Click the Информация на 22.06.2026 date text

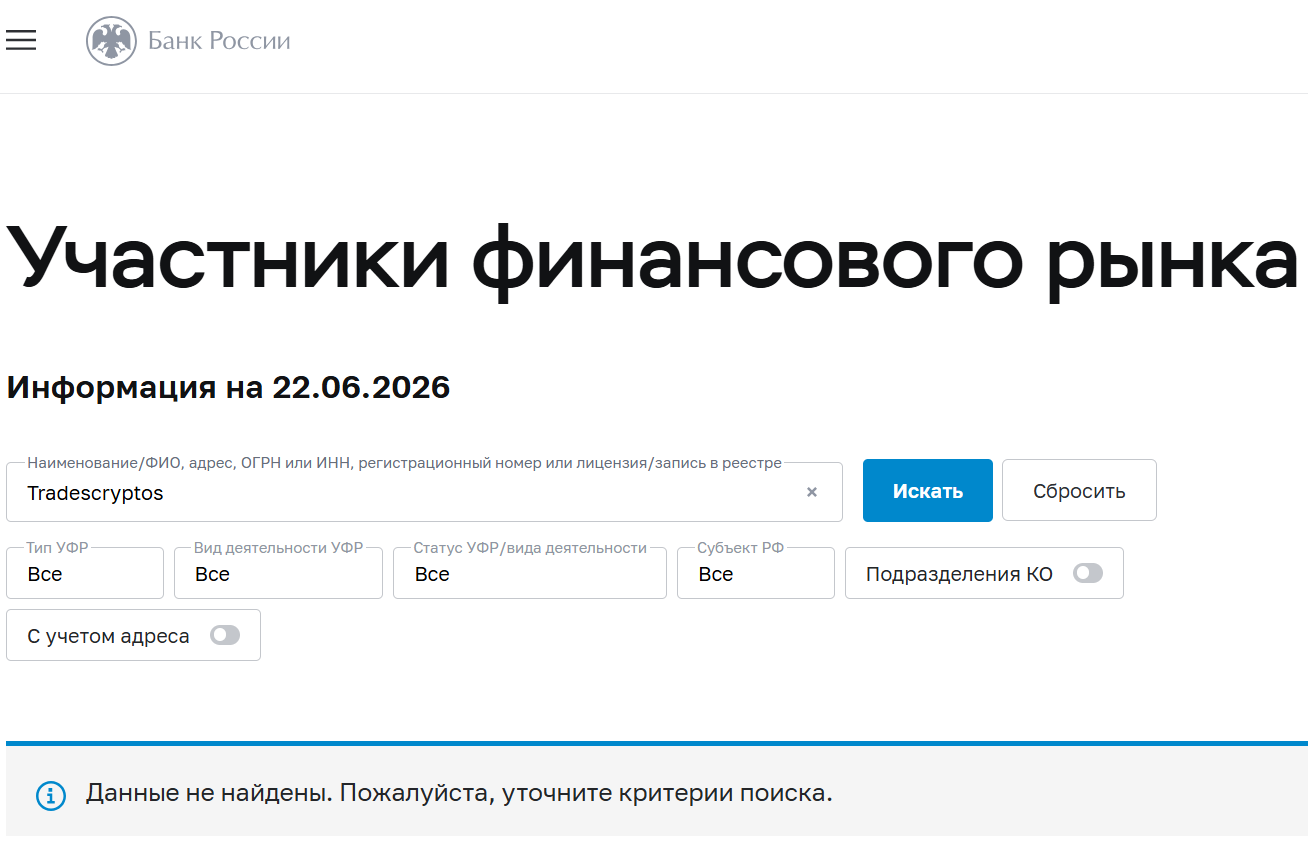click(228, 387)
